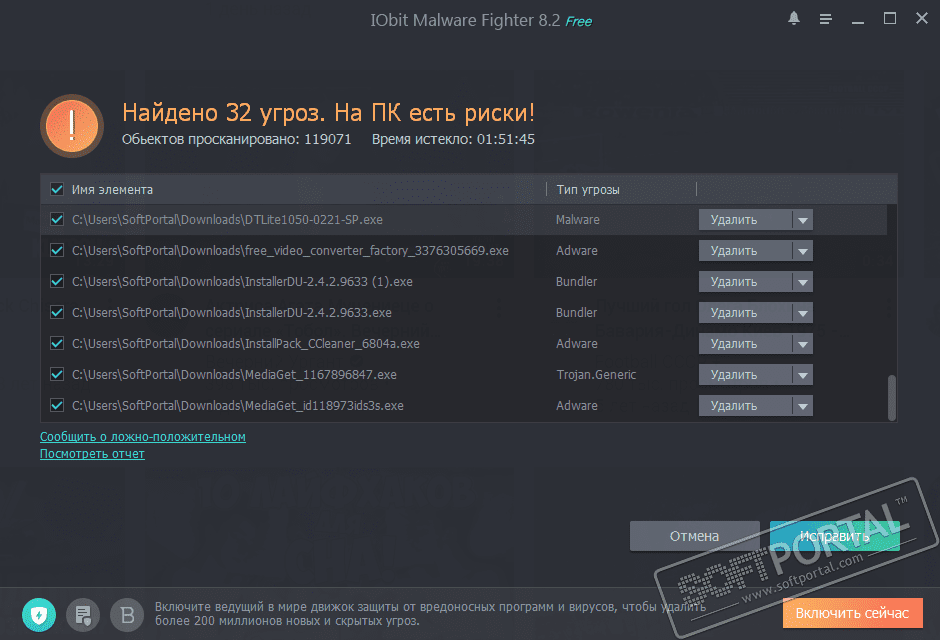Select the free_video_converter_factory_3376305669.exe path

(x=290, y=250)
